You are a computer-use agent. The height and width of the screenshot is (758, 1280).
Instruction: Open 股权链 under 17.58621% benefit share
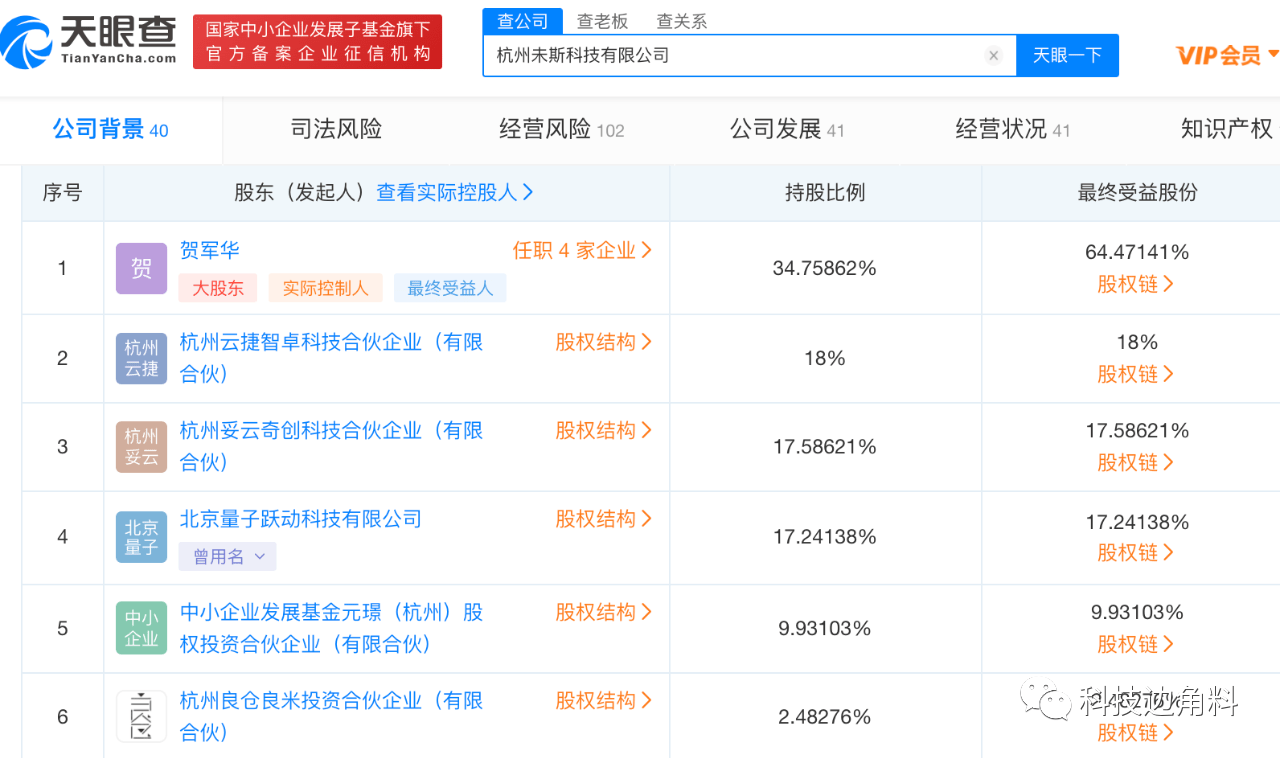coord(1136,463)
